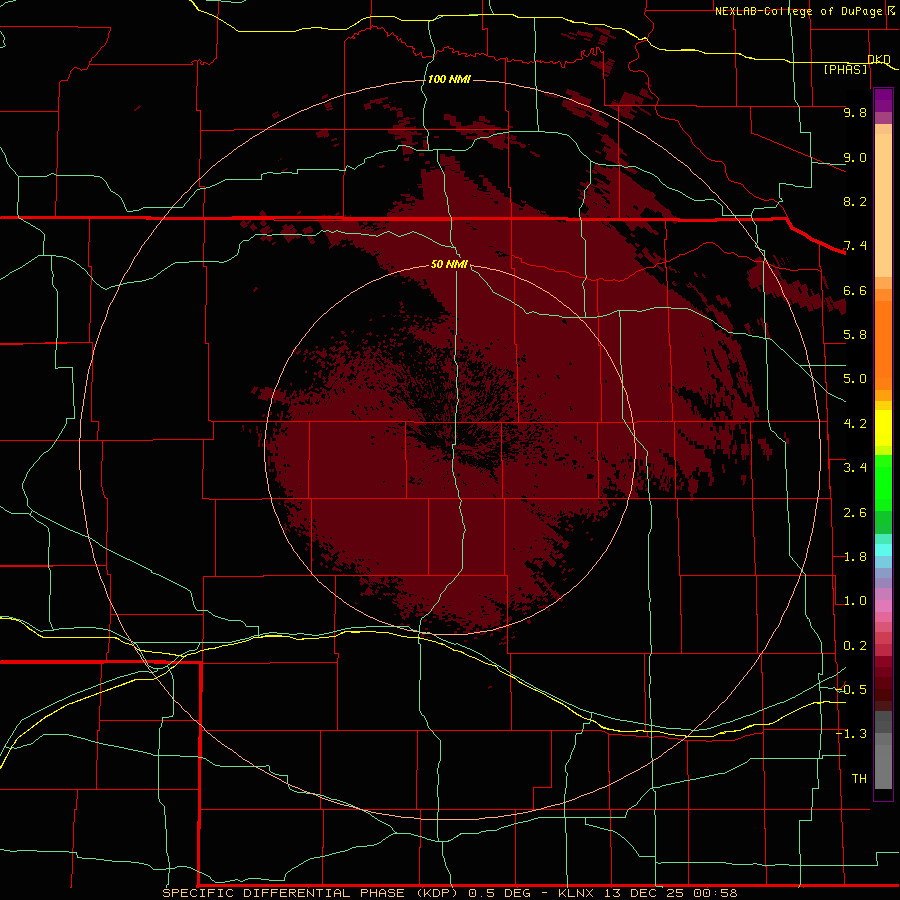This screenshot has height=900, width=900.
Task: Click the 1.0 value on color scale
Action: (x=855, y=601)
